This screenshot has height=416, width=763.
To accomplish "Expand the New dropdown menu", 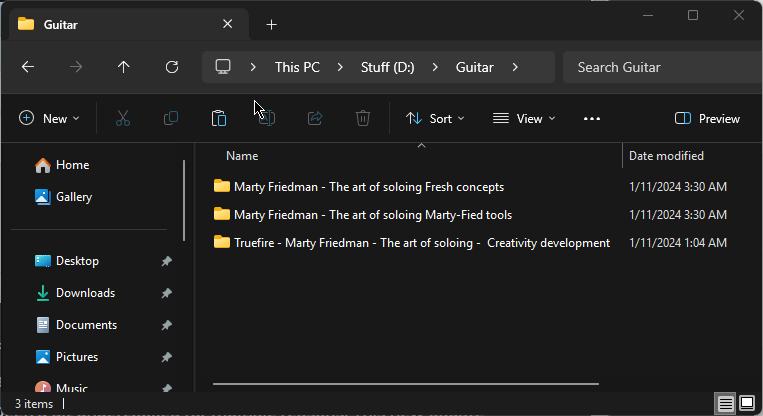I will click(49, 118).
